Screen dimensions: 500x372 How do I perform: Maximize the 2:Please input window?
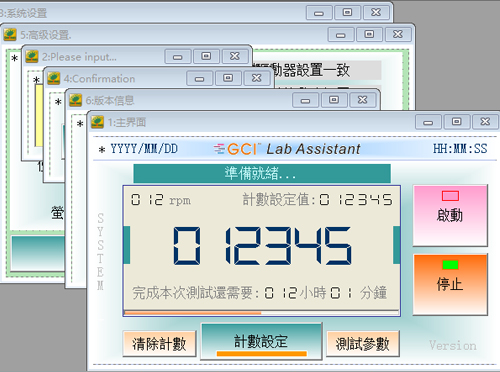tap(206, 56)
